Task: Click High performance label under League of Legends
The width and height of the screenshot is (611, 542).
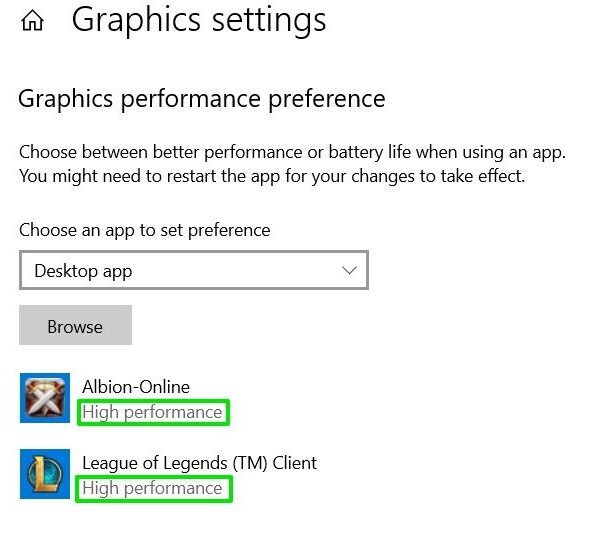Action: tap(153, 488)
